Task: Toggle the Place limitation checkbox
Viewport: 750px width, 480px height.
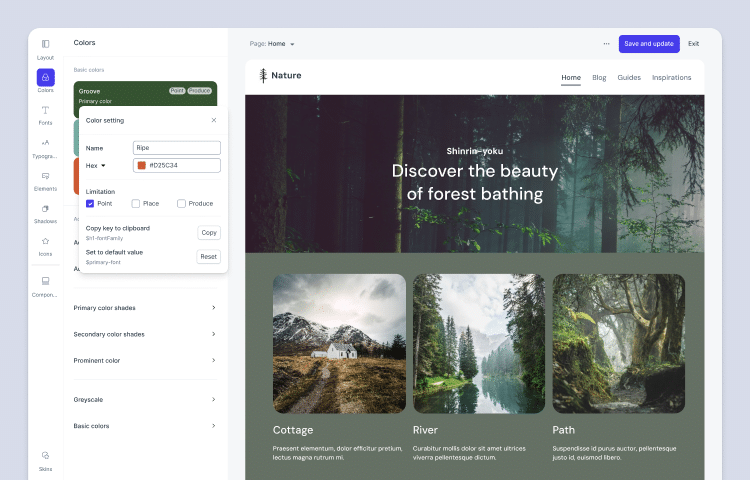Action: click(136, 204)
